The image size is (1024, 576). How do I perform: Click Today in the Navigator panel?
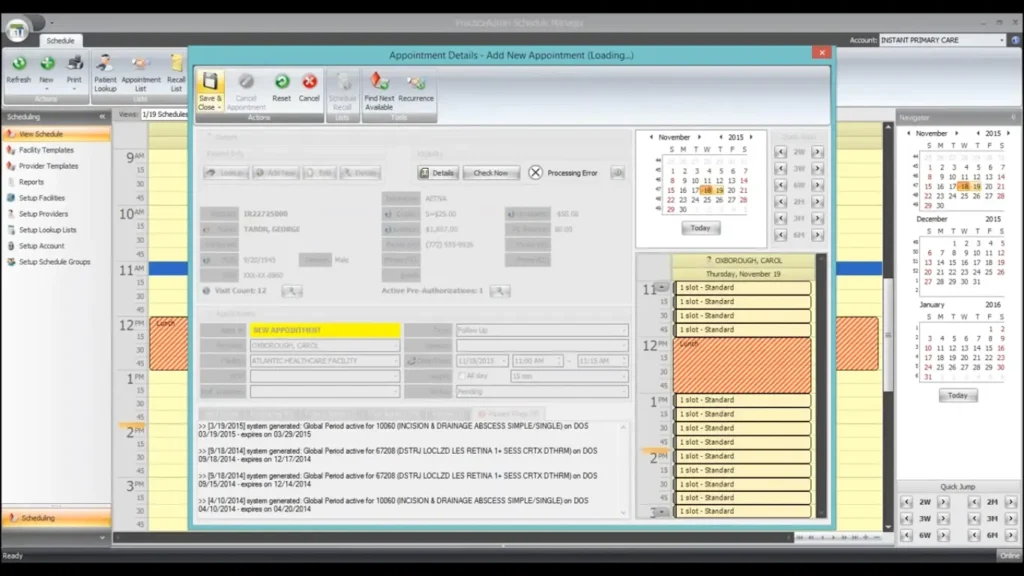(958, 396)
